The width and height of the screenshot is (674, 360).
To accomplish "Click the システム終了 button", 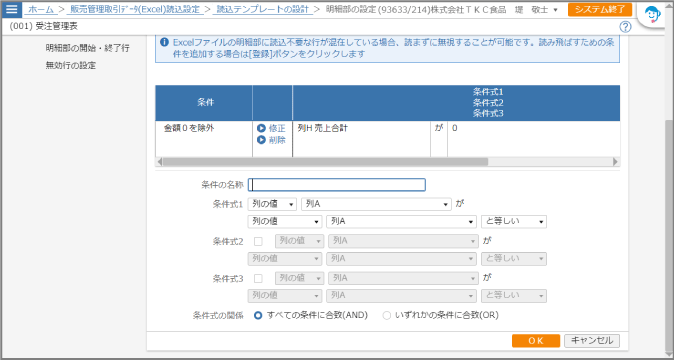I will click(x=600, y=9).
